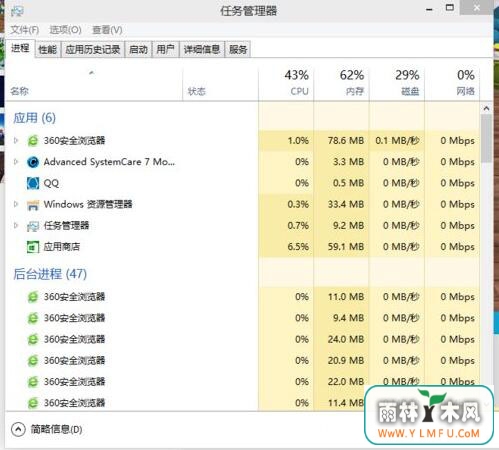Click the Windows 资源管理器 icon
The width and height of the screenshot is (499, 450).
pyautogui.click(x=33, y=205)
